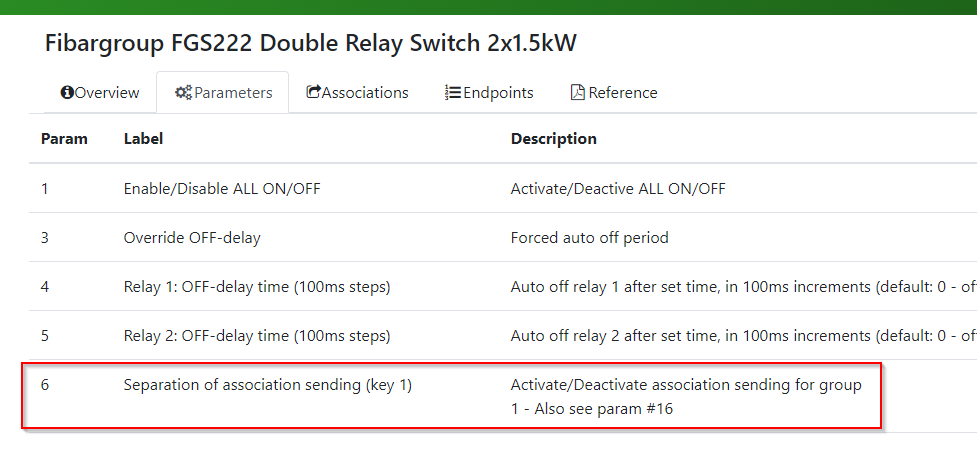Open the Associations tab

pyautogui.click(x=357, y=93)
